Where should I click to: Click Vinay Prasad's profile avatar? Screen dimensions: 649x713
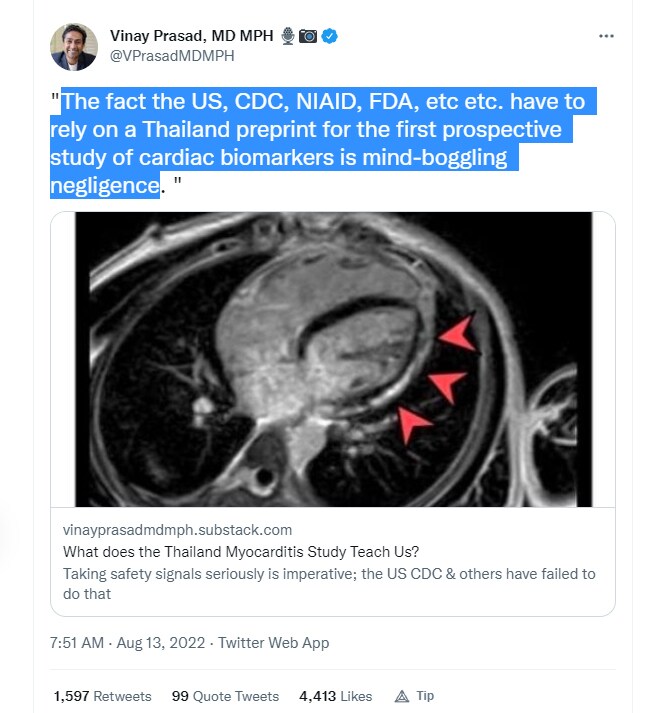74,47
